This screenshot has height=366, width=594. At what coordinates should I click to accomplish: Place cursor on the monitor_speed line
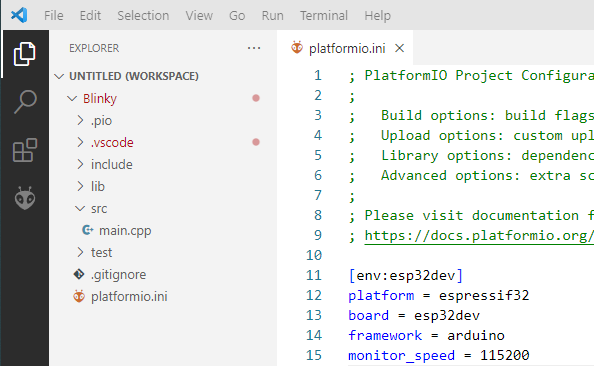click(439, 355)
